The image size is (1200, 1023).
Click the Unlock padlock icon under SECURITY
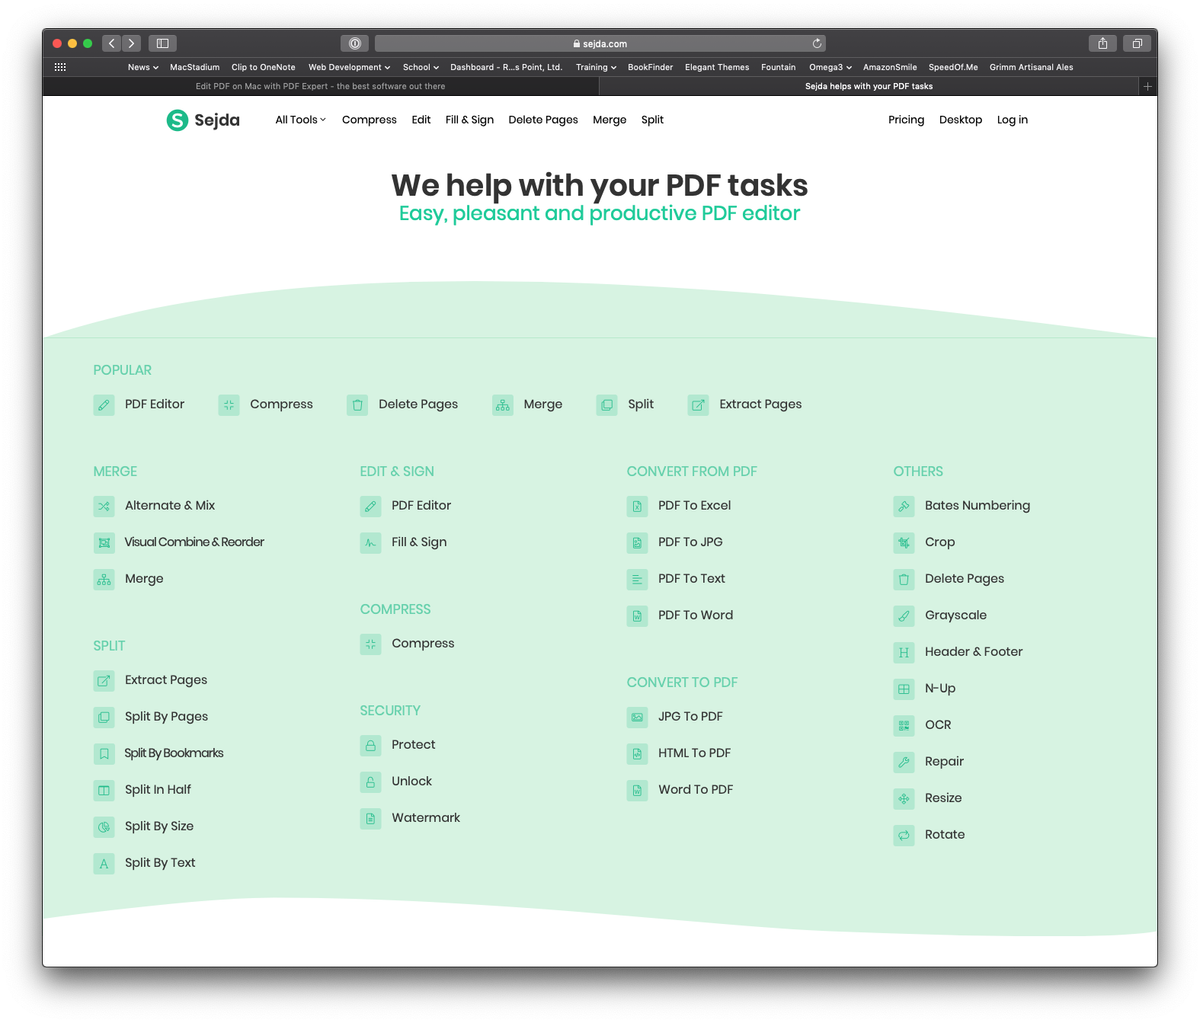371,781
